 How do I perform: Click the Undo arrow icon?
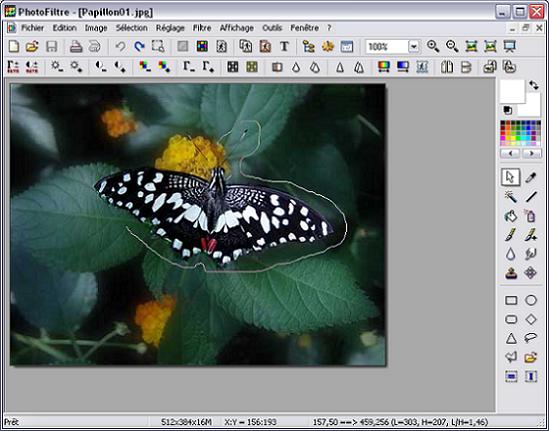(x=120, y=46)
